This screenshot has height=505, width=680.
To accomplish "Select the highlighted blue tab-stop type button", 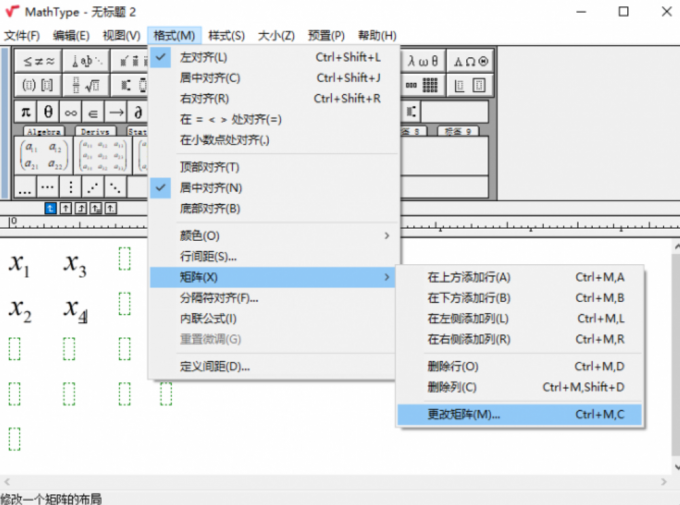I will (x=51, y=209).
